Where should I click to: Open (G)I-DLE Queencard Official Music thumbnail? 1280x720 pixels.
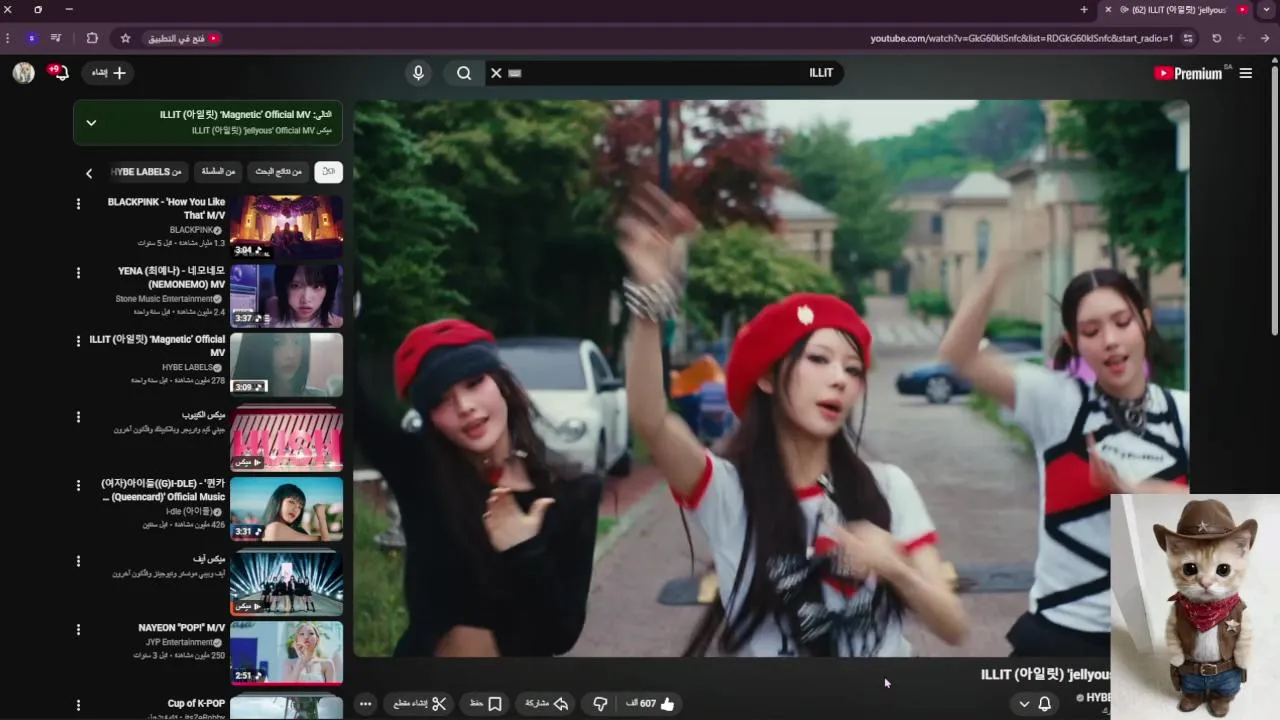click(286, 509)
